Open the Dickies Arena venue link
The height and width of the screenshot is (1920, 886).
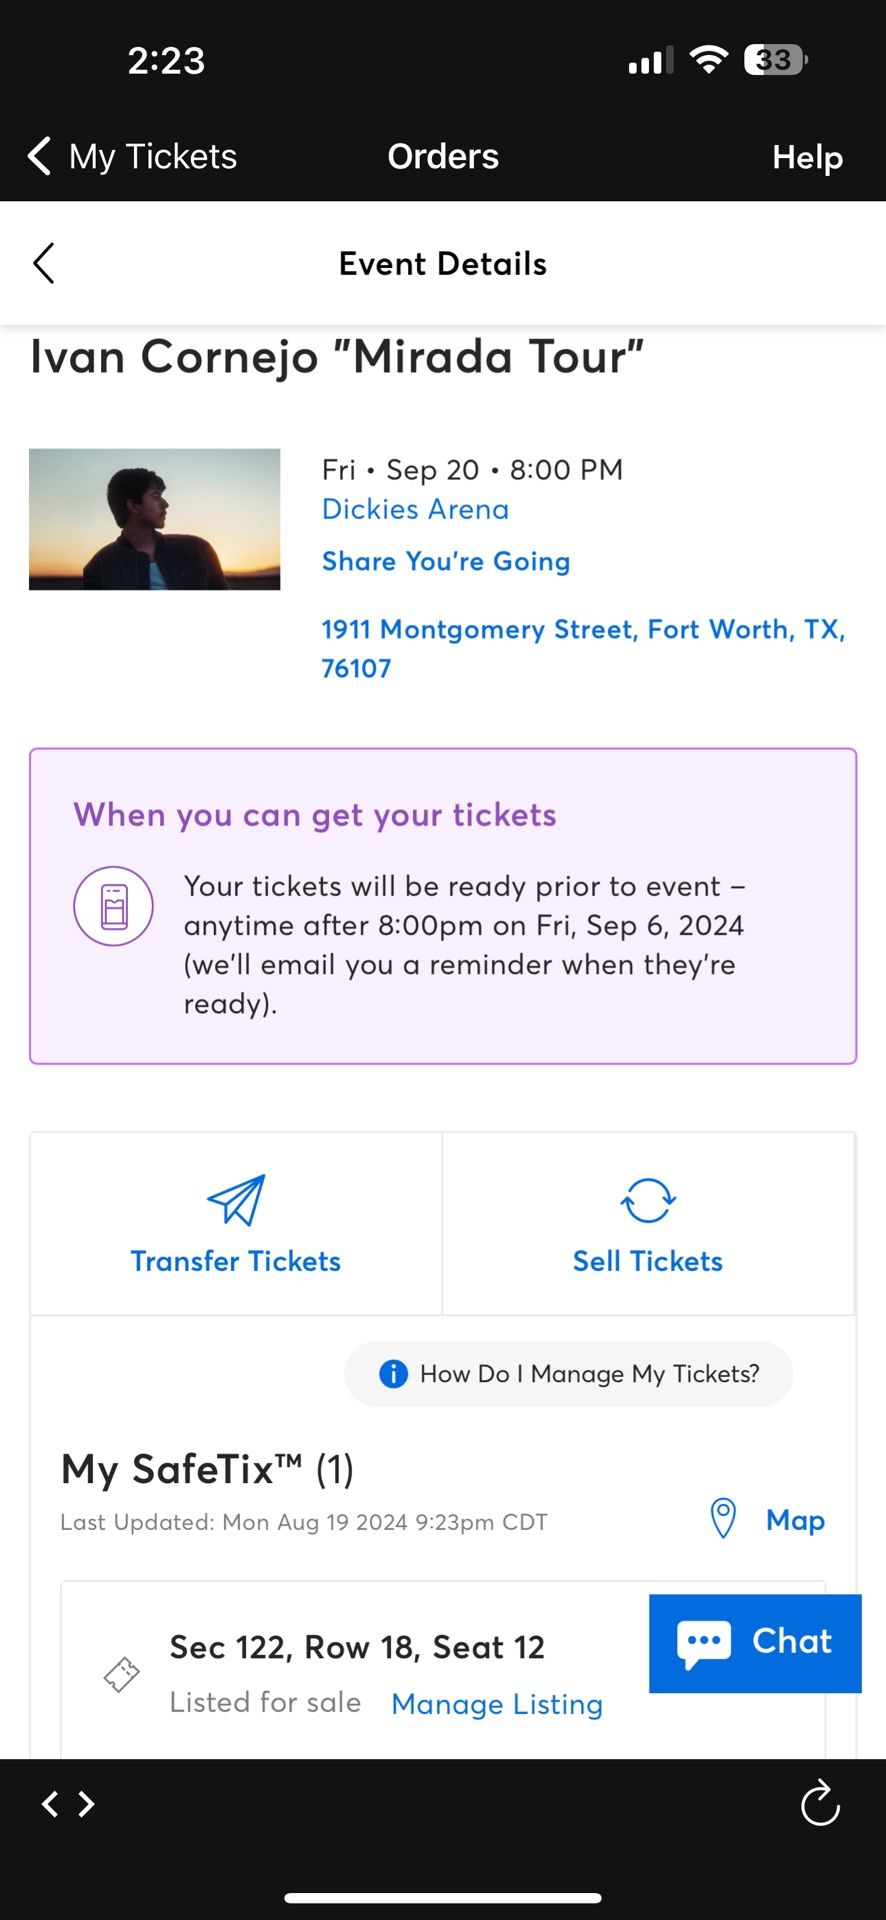click(x=415, y=509)
